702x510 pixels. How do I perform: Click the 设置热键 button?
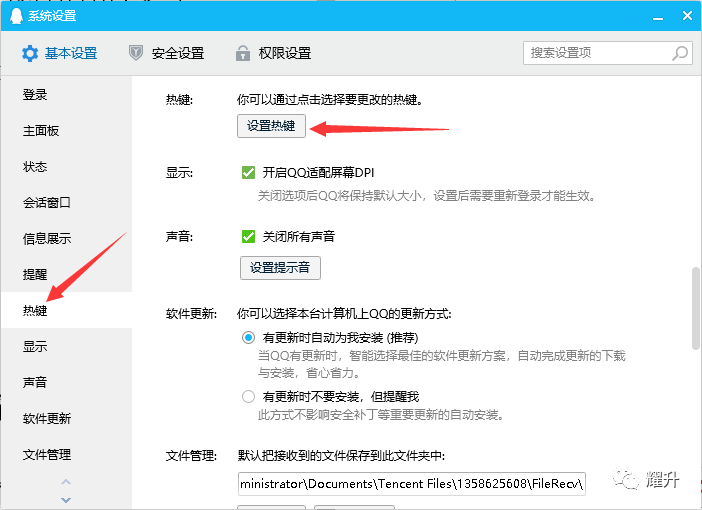(271, 126)
